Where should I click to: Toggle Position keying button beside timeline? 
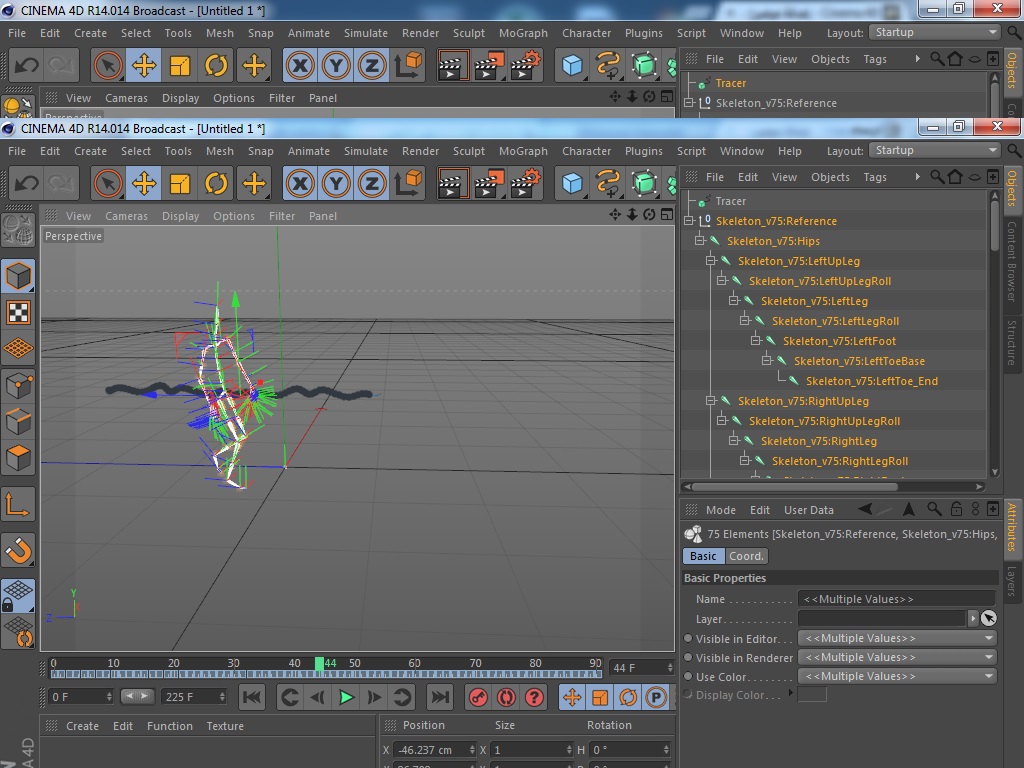click(572, 697)
